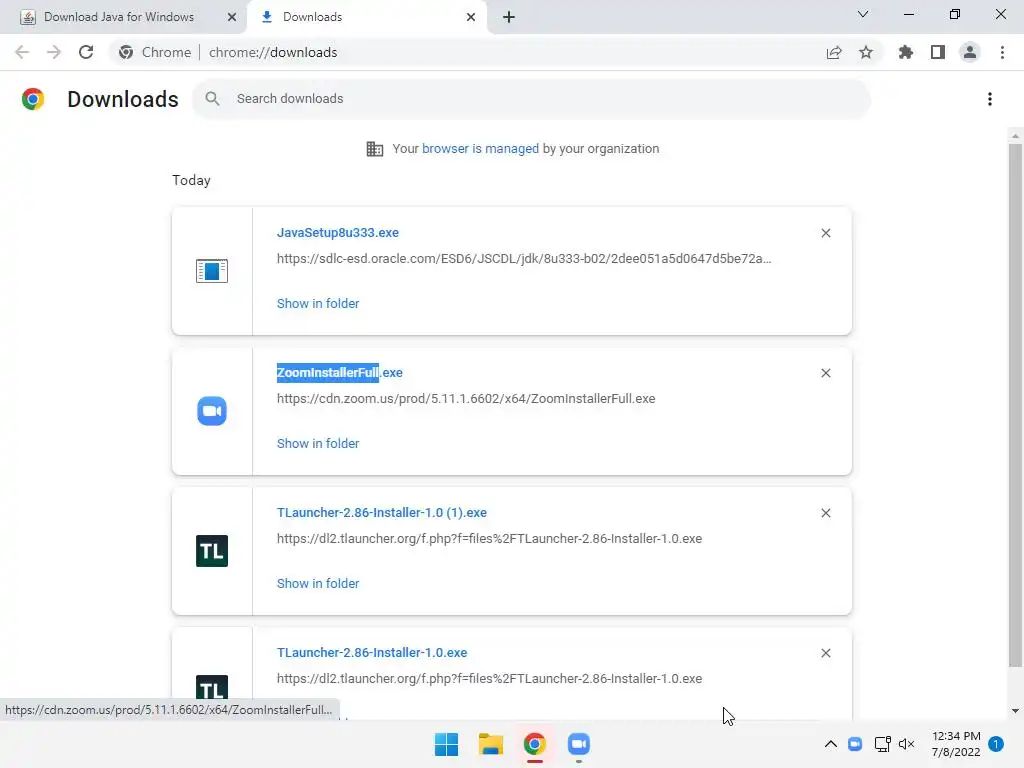The width and height of the screenshot is (1024, 768).
Task: Click the Zoom installer file icon
Action: pos(212,411)
